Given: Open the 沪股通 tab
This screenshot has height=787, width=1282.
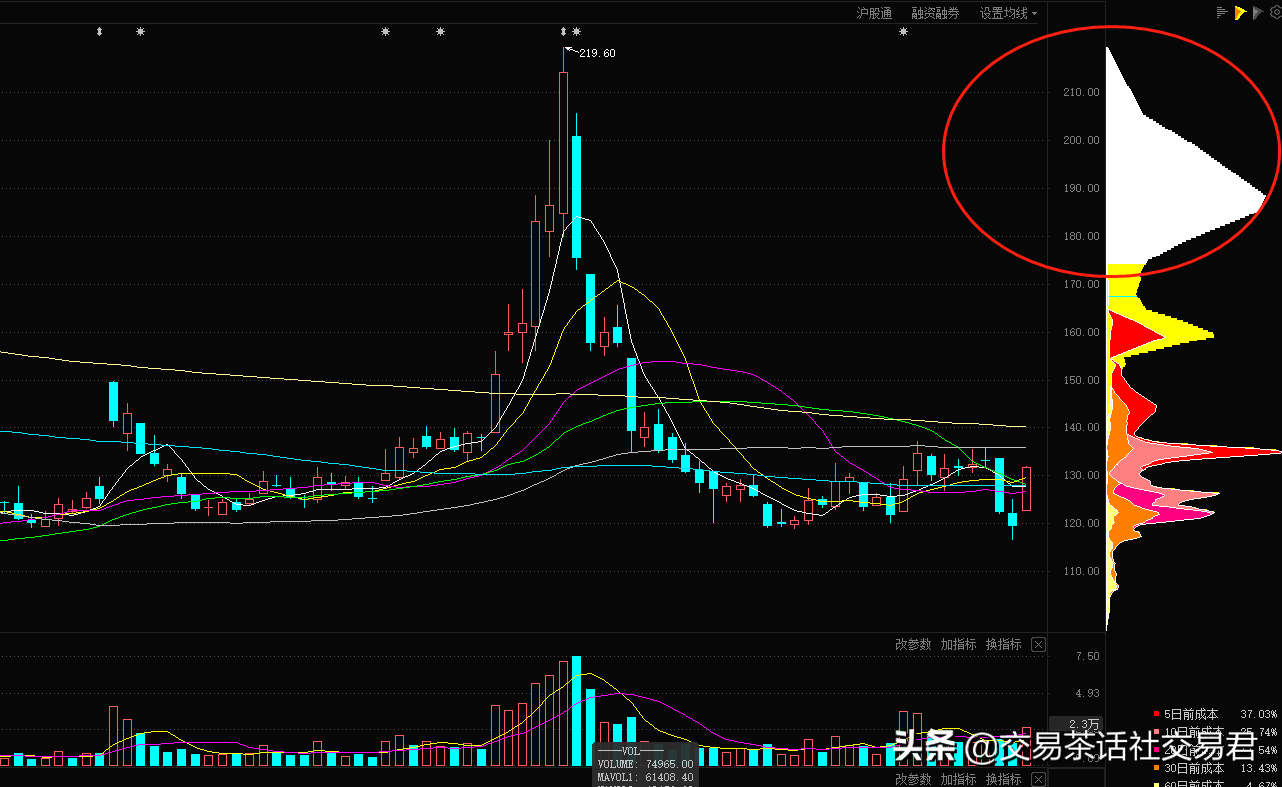Looking at the screenshot, I should click(874, 13).
